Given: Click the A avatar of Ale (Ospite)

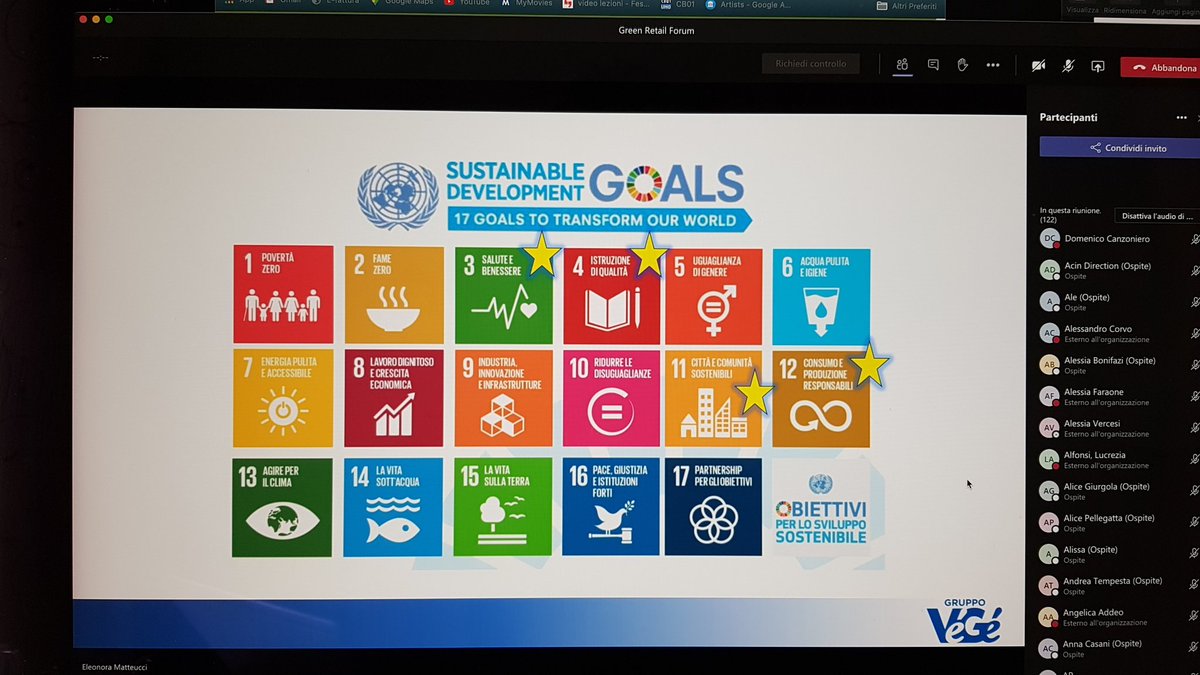Looking at the screenshot, I should tap(1049, 301).
